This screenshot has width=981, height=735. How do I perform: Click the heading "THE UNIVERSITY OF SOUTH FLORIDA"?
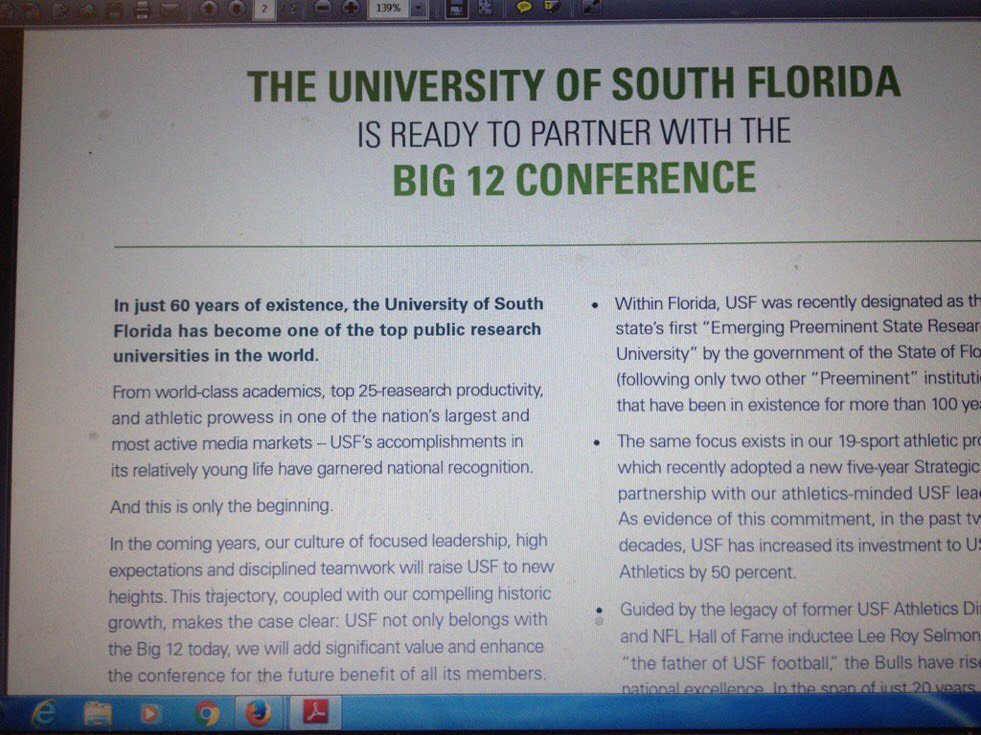[574, 84]
